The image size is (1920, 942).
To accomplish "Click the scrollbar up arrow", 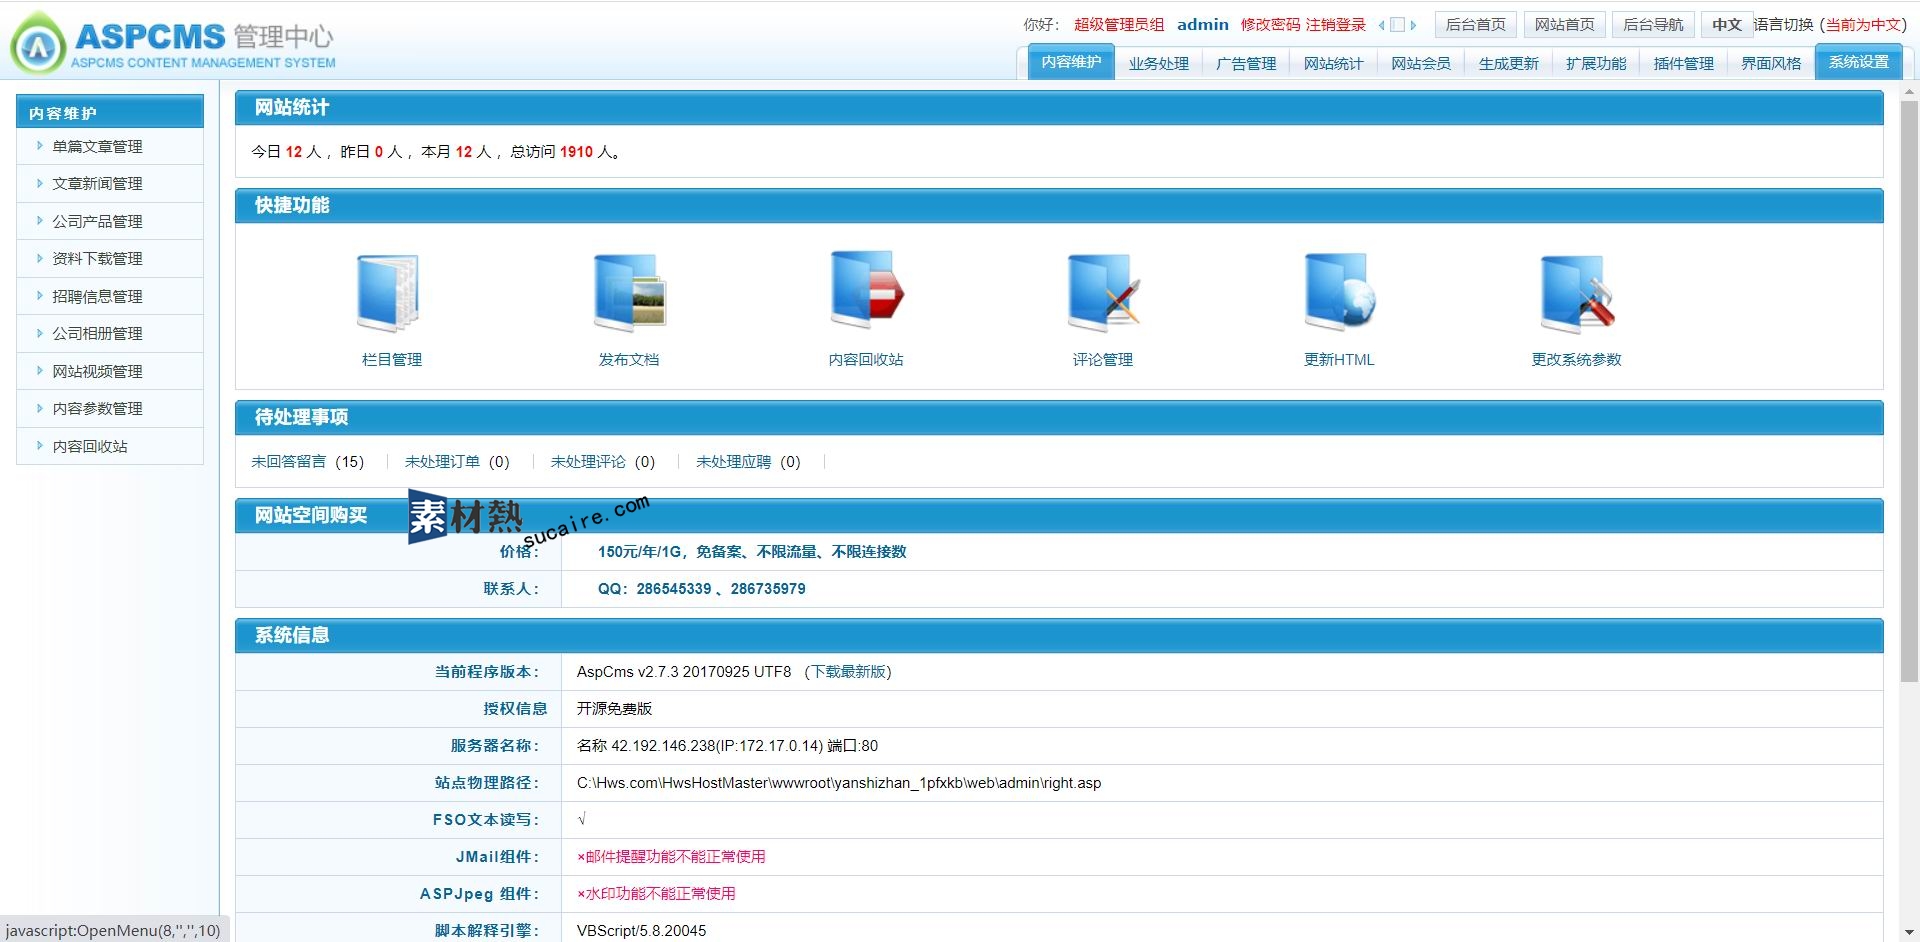I will pyautogui.click(x=1909, y=90).
